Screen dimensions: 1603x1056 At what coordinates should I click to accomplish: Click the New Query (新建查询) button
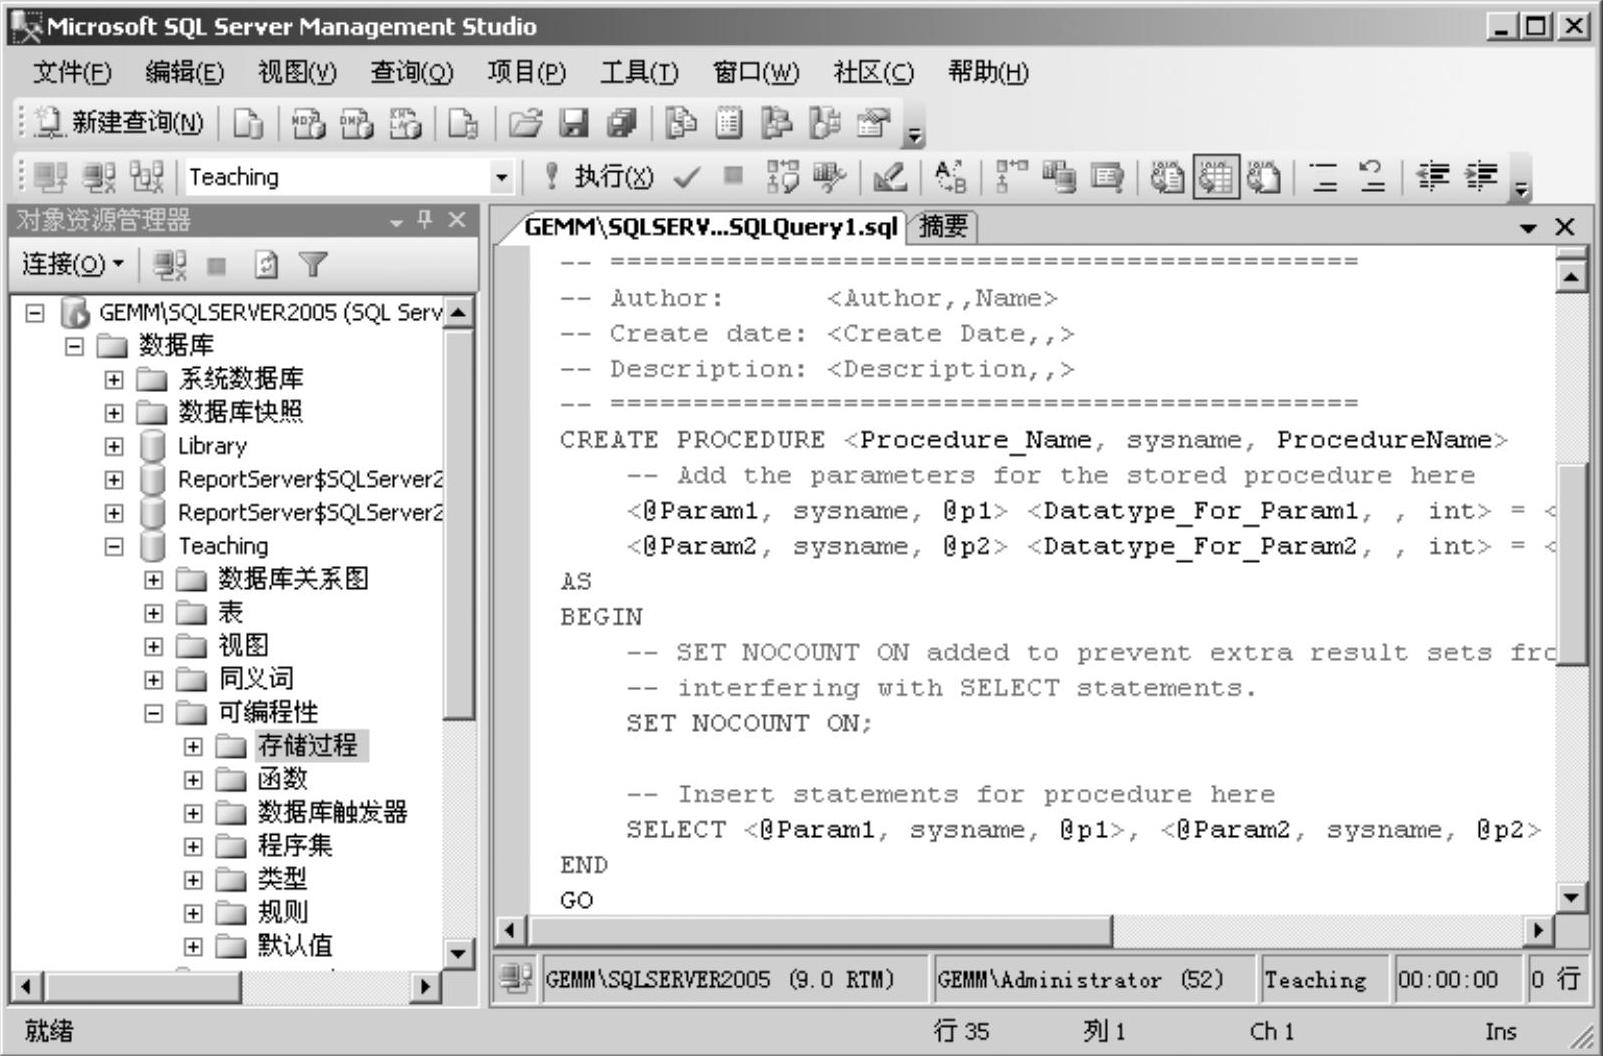click(x=119, y=123)
